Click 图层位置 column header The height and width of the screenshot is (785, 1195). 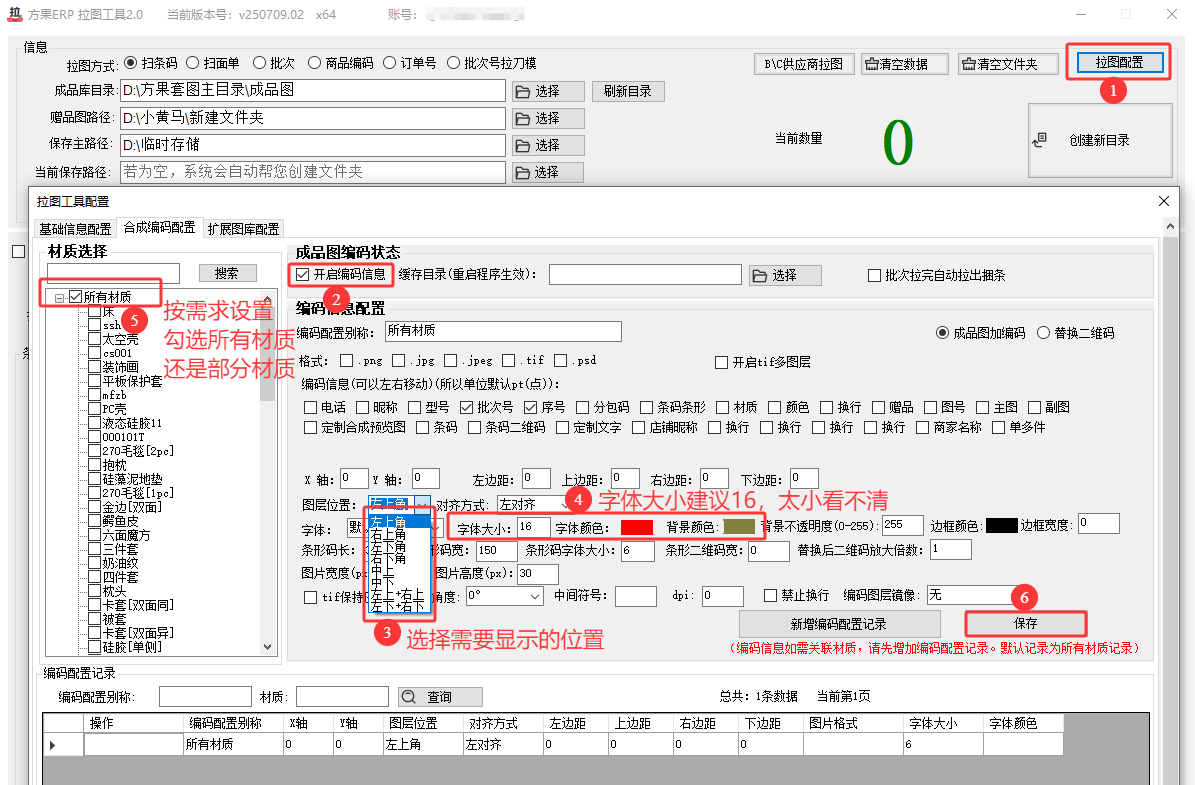pos(421,723)
